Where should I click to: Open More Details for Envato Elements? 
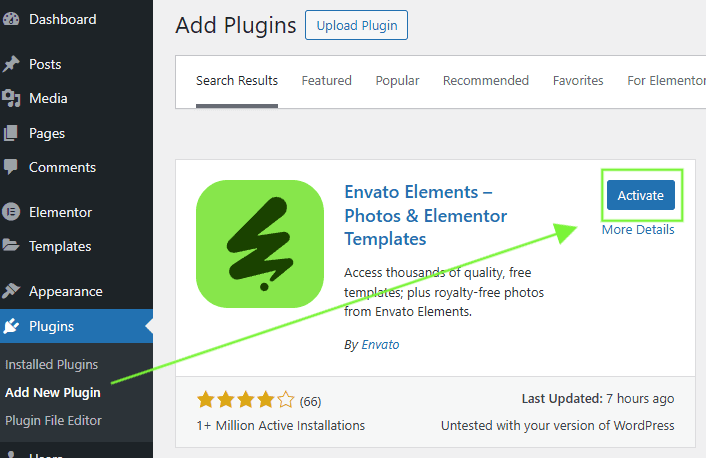pos(638,230)
